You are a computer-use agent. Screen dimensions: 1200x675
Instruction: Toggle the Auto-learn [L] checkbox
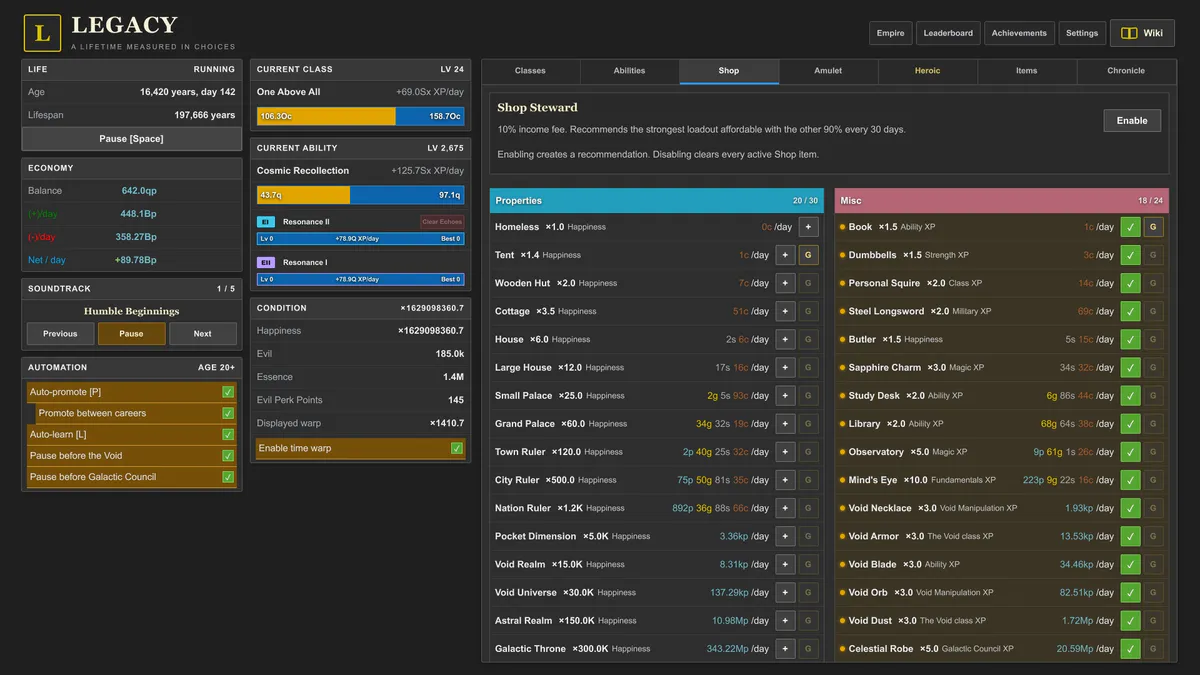[x=228, y=434]
